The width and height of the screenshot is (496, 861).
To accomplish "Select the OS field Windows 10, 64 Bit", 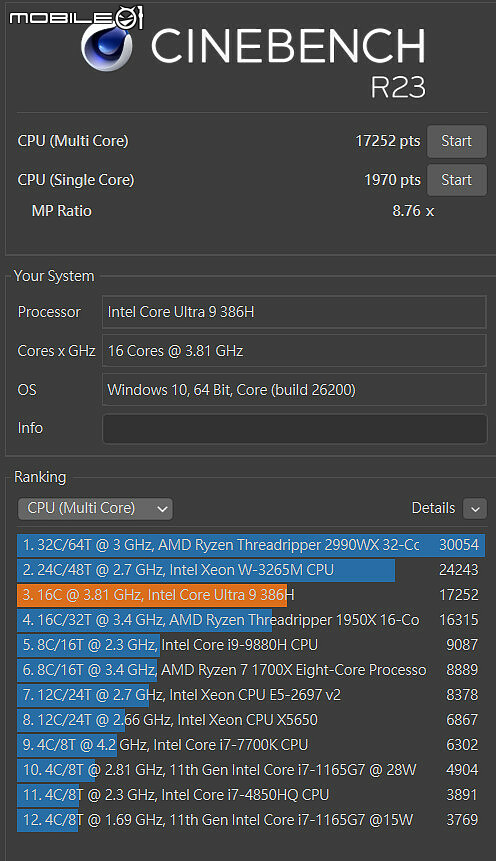I will pos(294,390).
